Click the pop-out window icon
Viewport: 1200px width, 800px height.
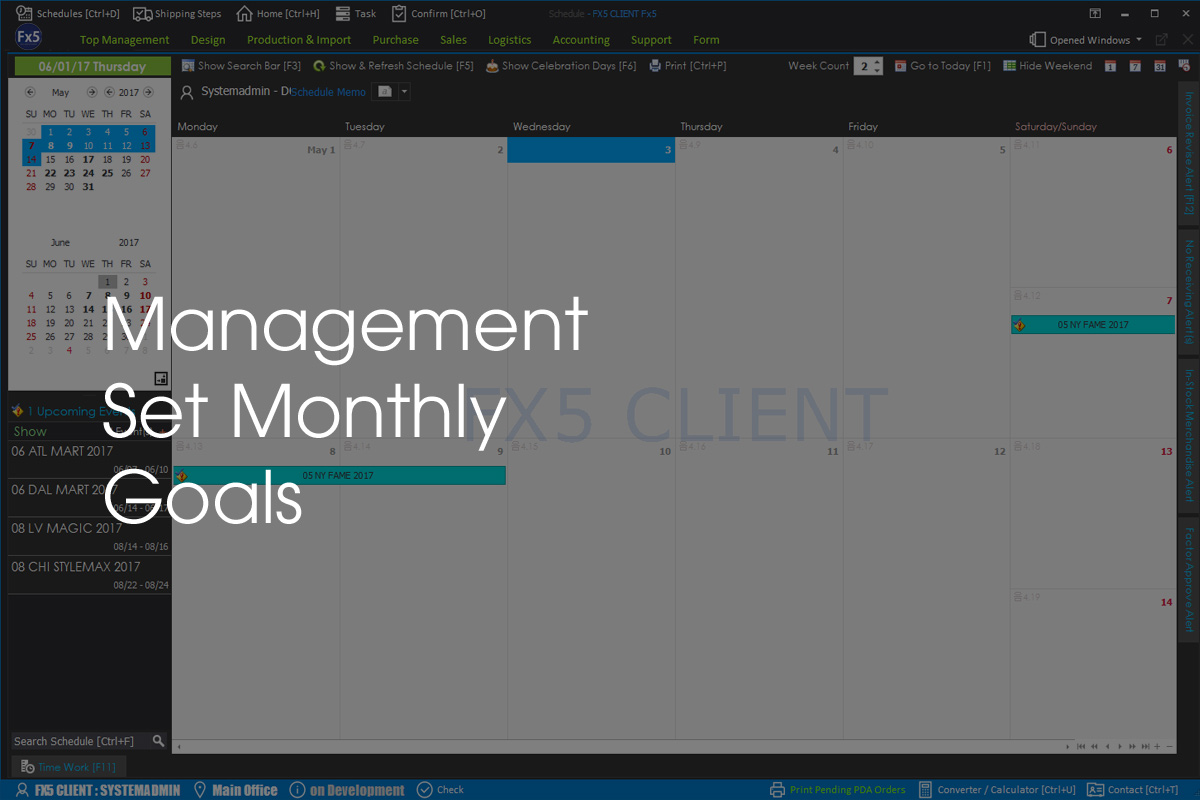(1161, 40)
